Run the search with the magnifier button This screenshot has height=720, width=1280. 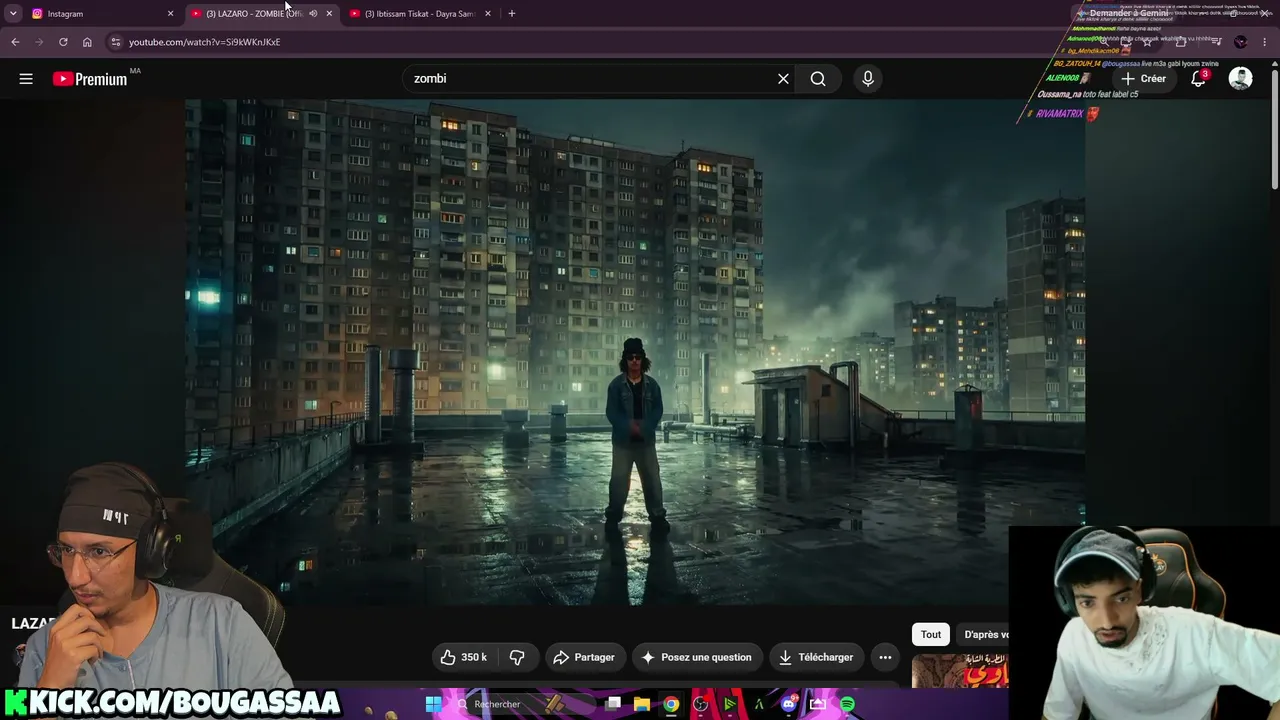[x=818, y=79]
